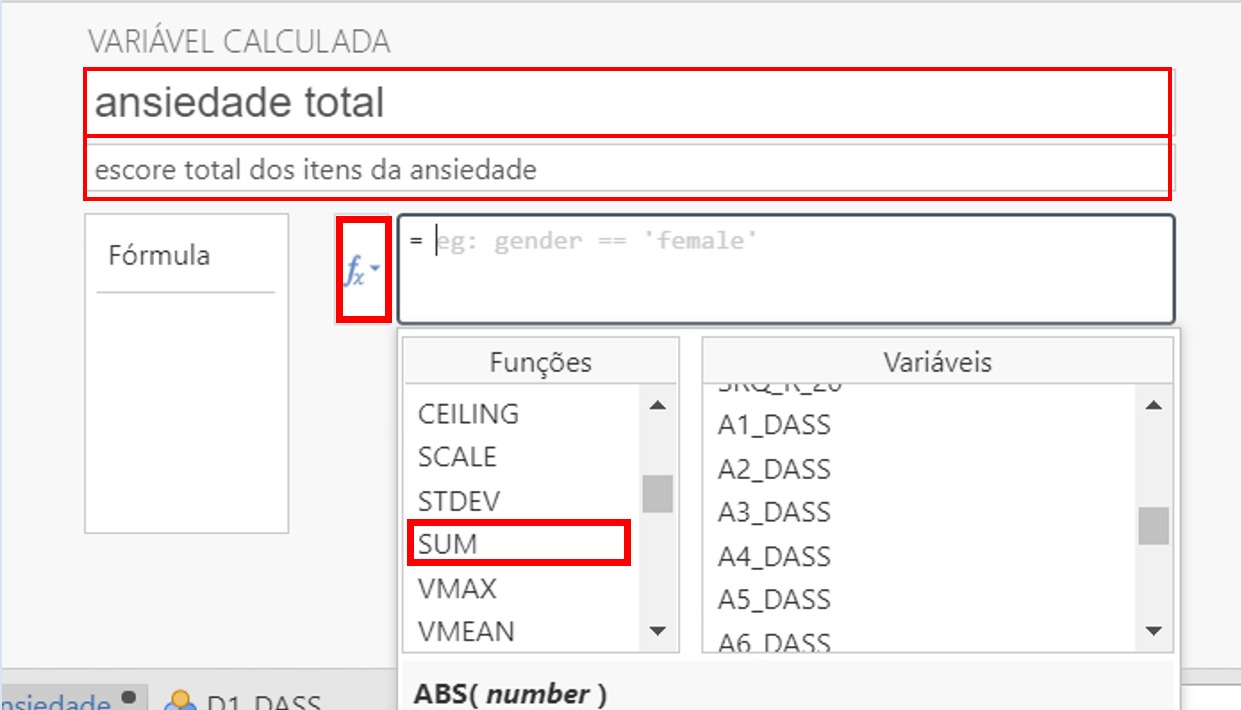
Task: Click in the formula input box
Action: 785,270
